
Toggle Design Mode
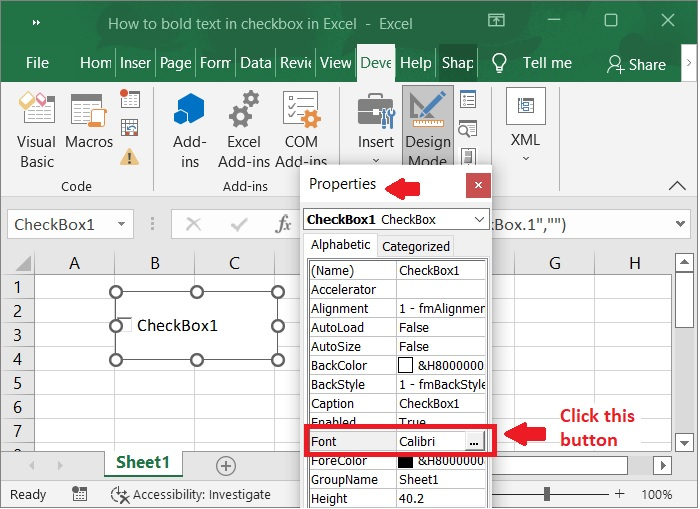point(428,127)
